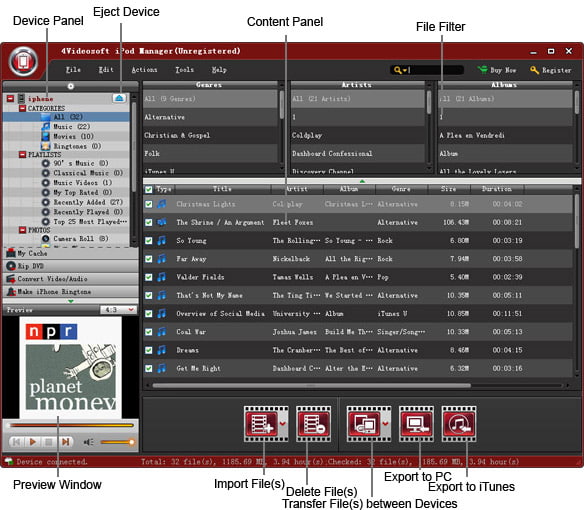Click green arrow below Make iPhone Ringtone
This screenshot has height=510, width=584.
[x=71, y=301]
